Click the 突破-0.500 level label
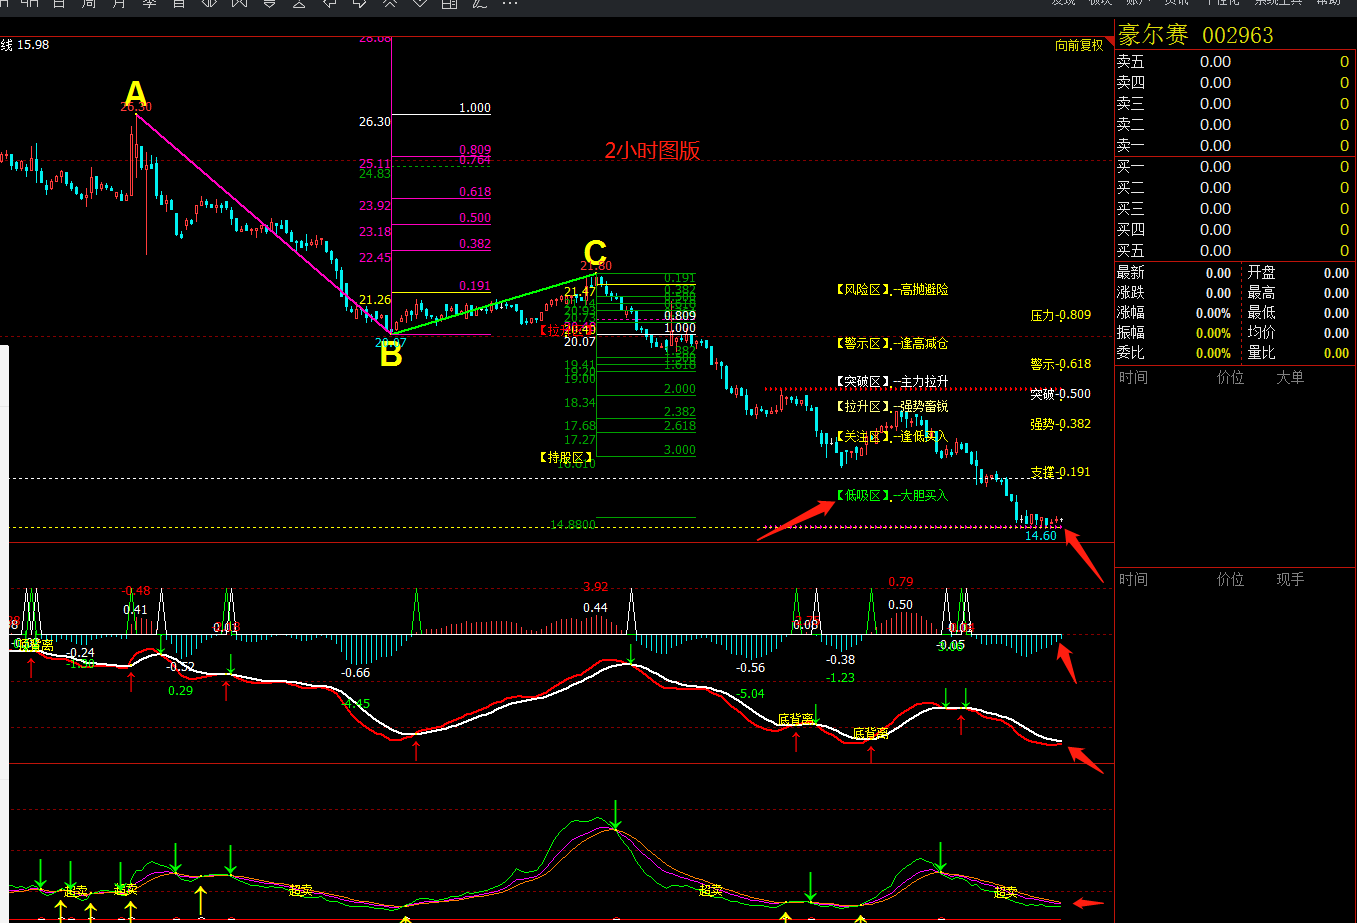 tap(1061, 394)
